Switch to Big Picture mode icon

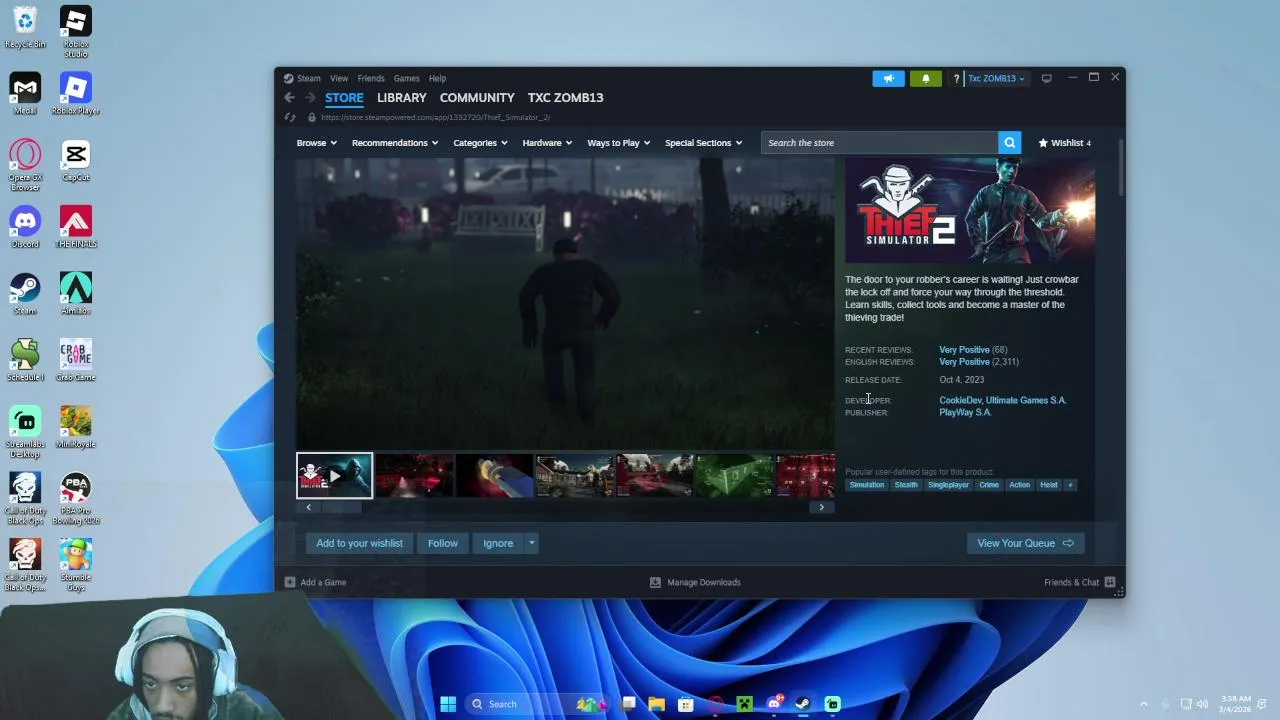[x=1046, y=78]
